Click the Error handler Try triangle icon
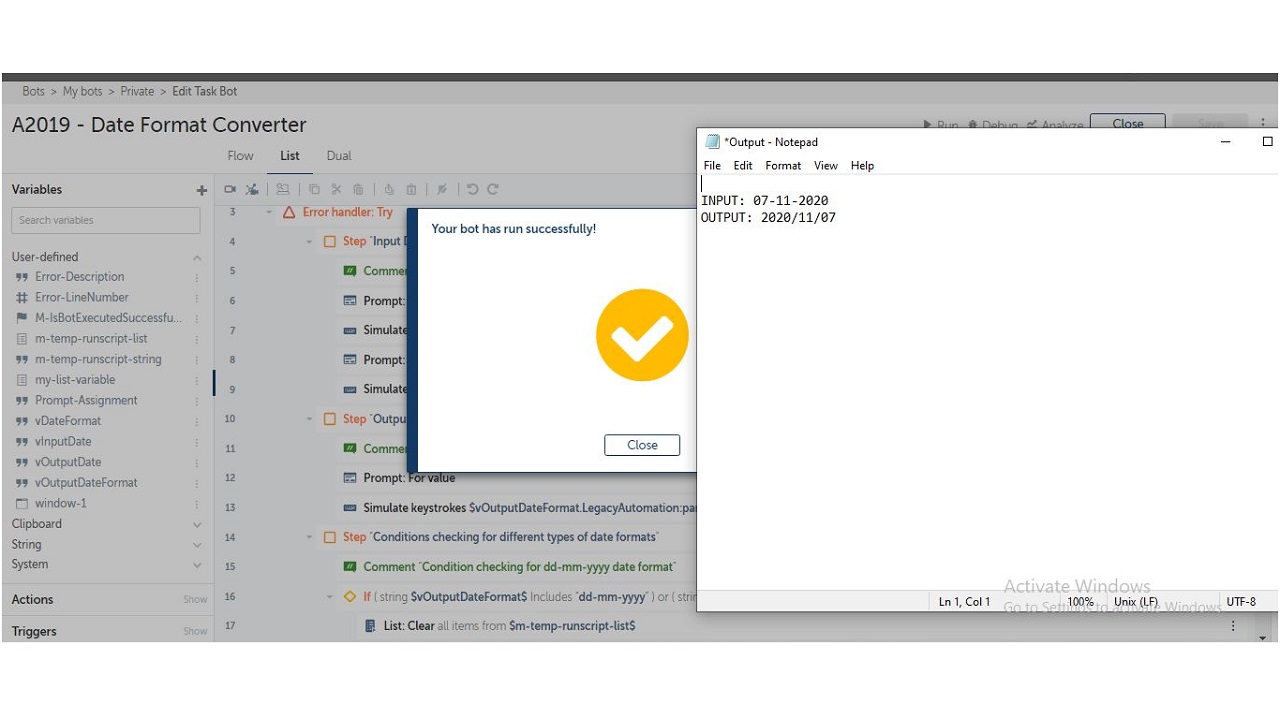 pos(289,212)
